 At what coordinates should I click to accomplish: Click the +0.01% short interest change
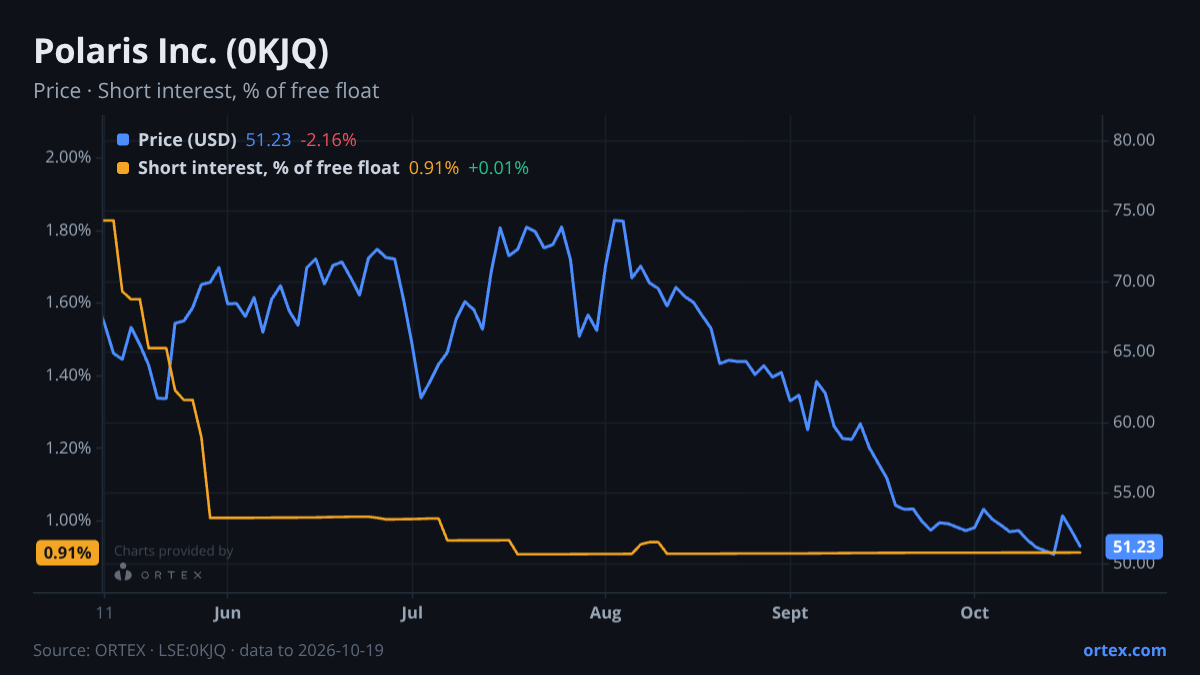[498, 168]
